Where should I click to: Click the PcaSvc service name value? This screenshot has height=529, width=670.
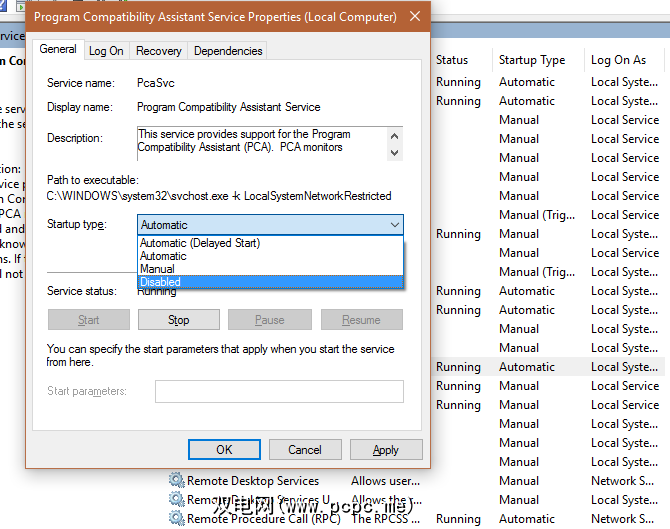156,83
